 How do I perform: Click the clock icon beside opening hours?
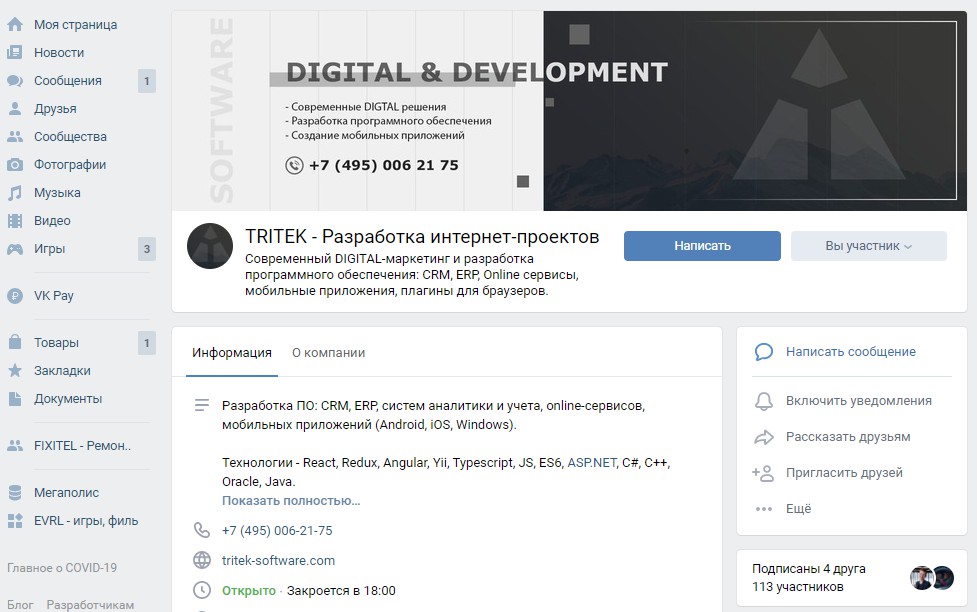click(x=202, y=590)
